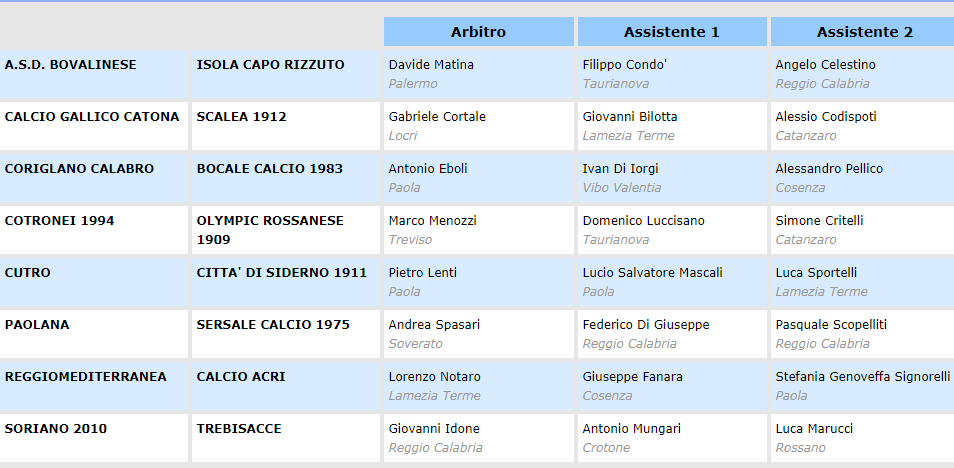
Task: Click Citta' di Siderno 1911 team
Action: pos(281,273)
